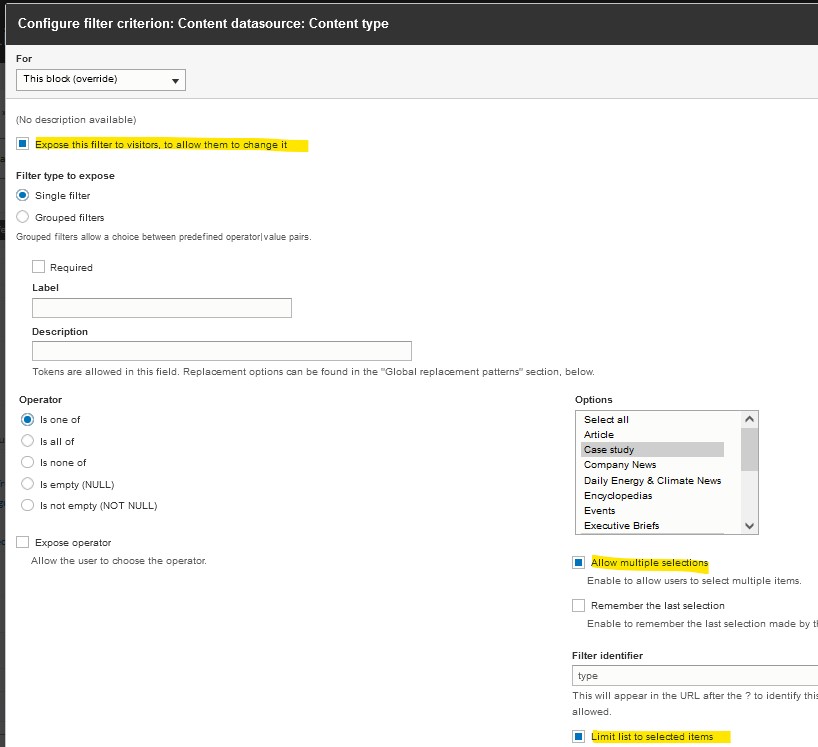
Task: Enable 'Remember the last selection' checkbox
Action: 579,605
